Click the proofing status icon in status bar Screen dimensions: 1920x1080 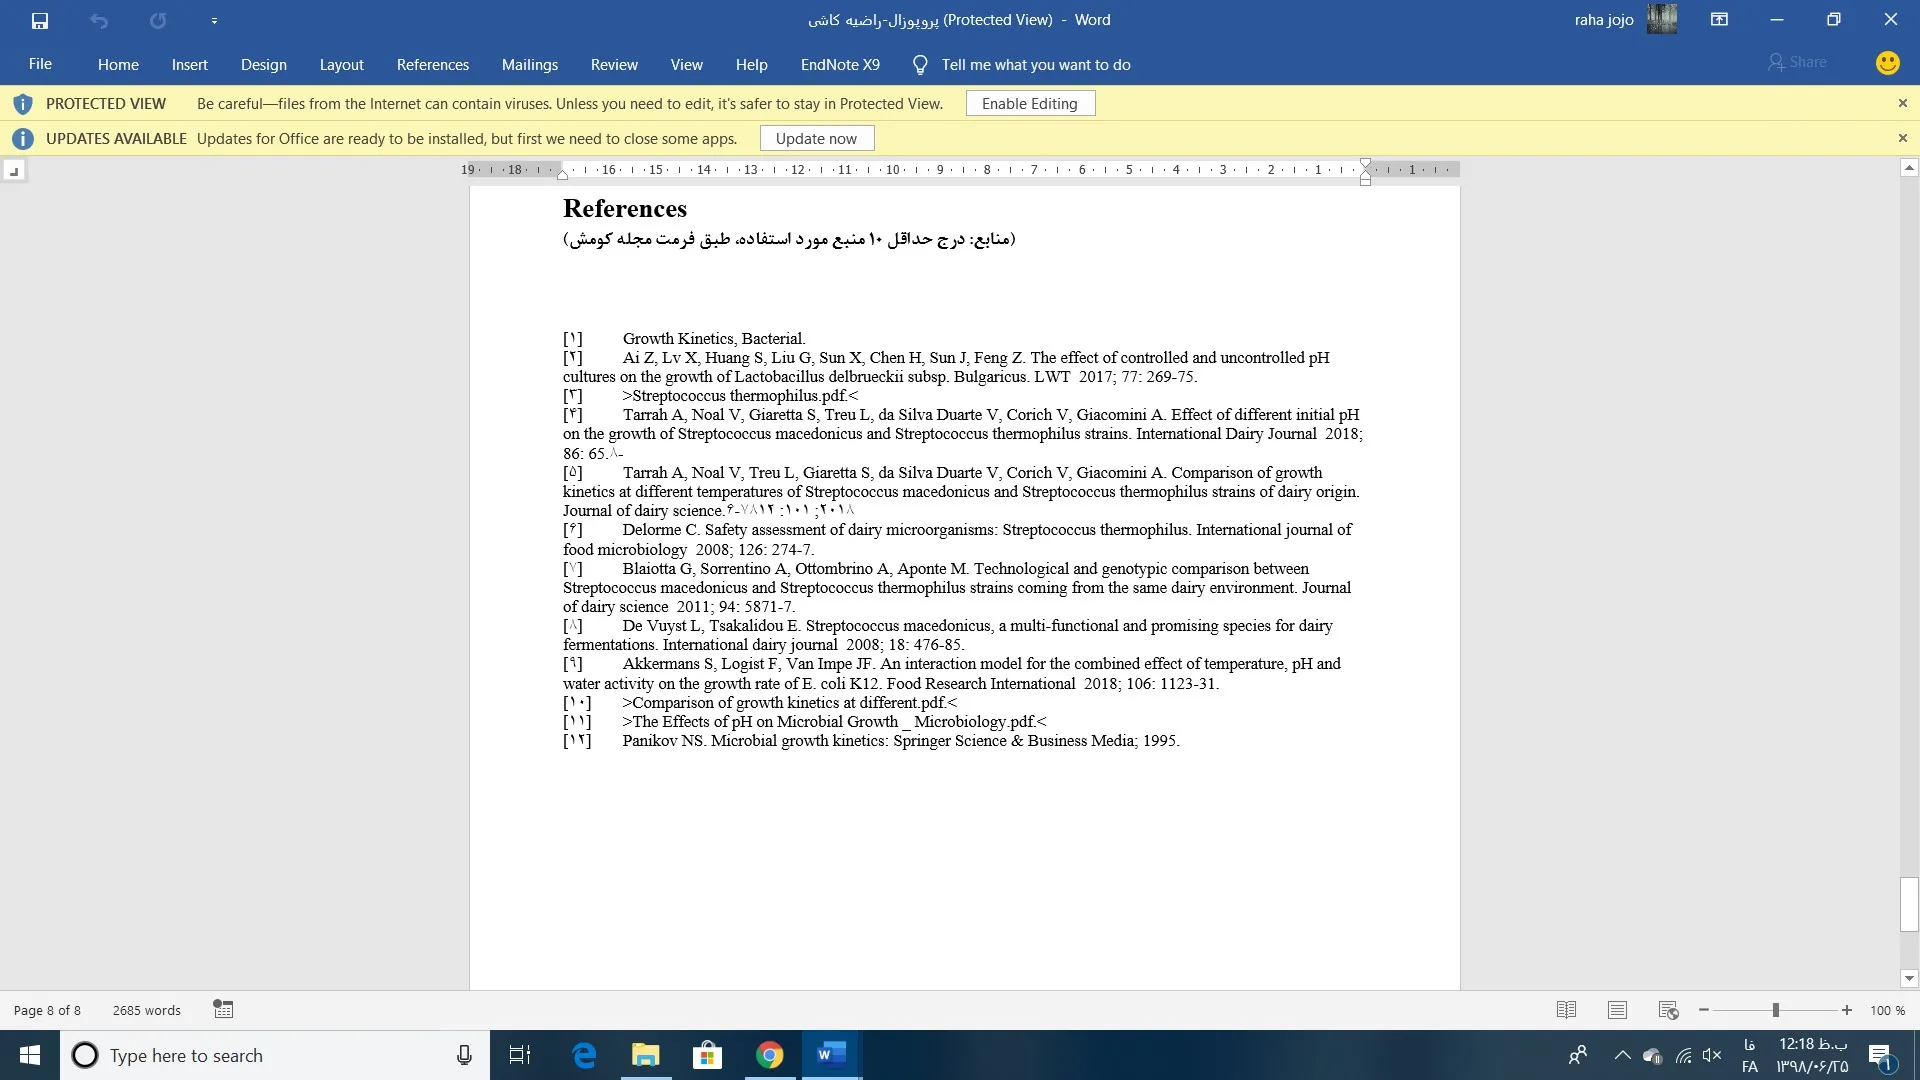(223, 1010)
